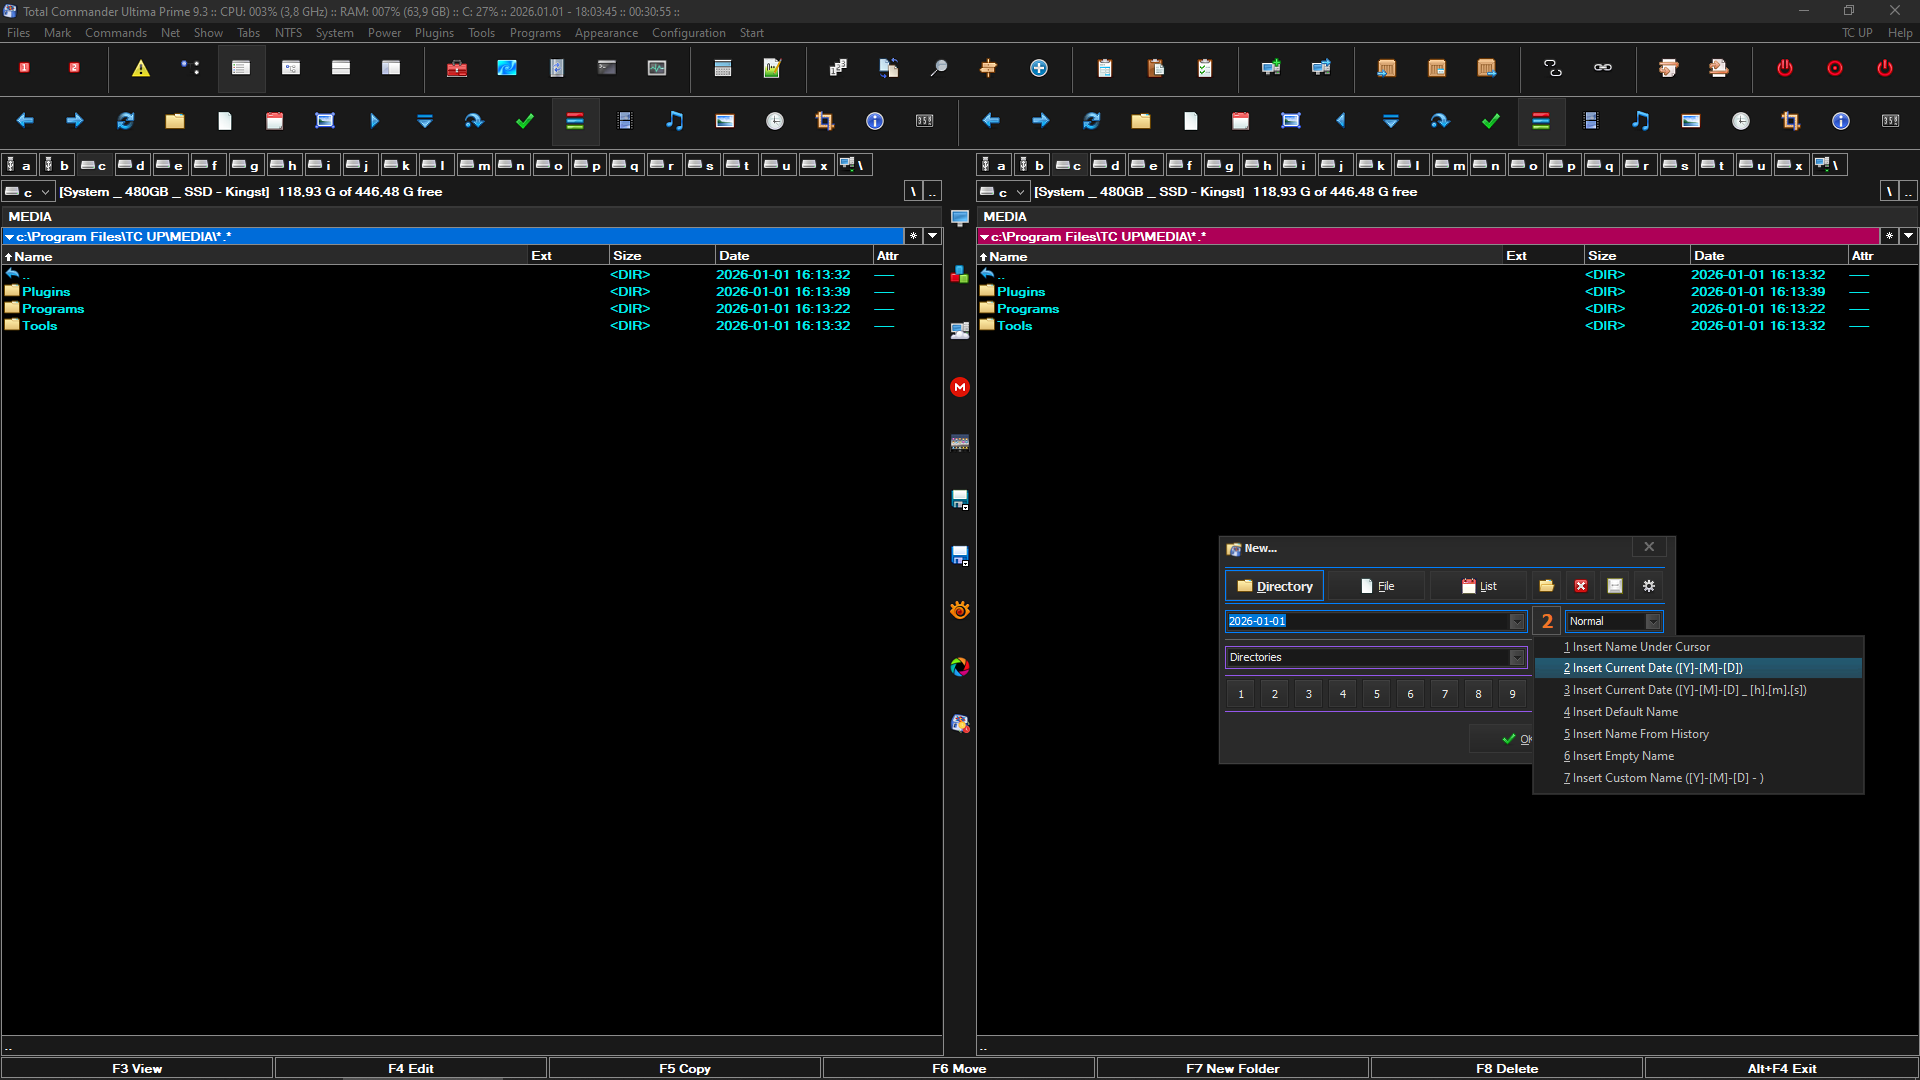Open the Configuration menu
The width and height of the screenshot is (1920, 1080).
tap(688, 33)
